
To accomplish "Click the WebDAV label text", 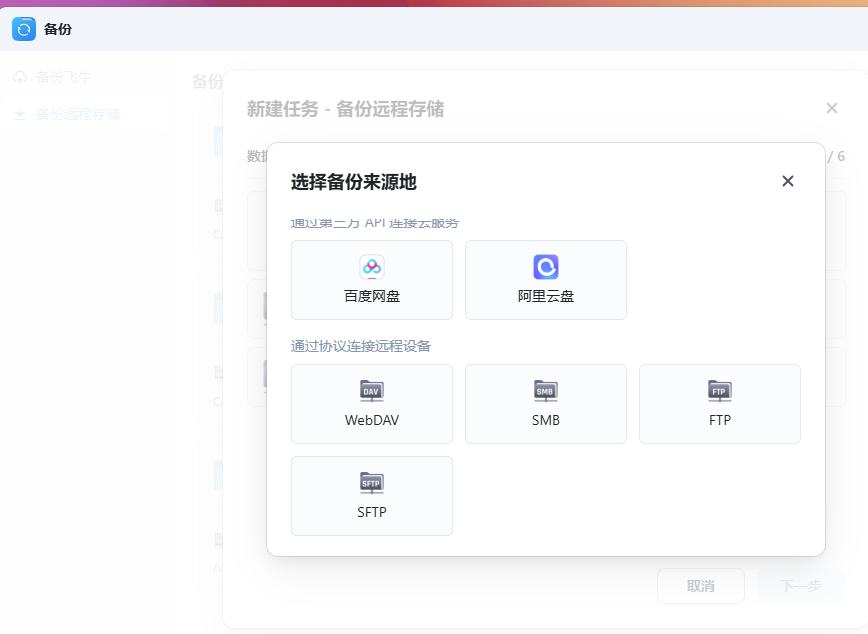I will [x=372, y=420].
